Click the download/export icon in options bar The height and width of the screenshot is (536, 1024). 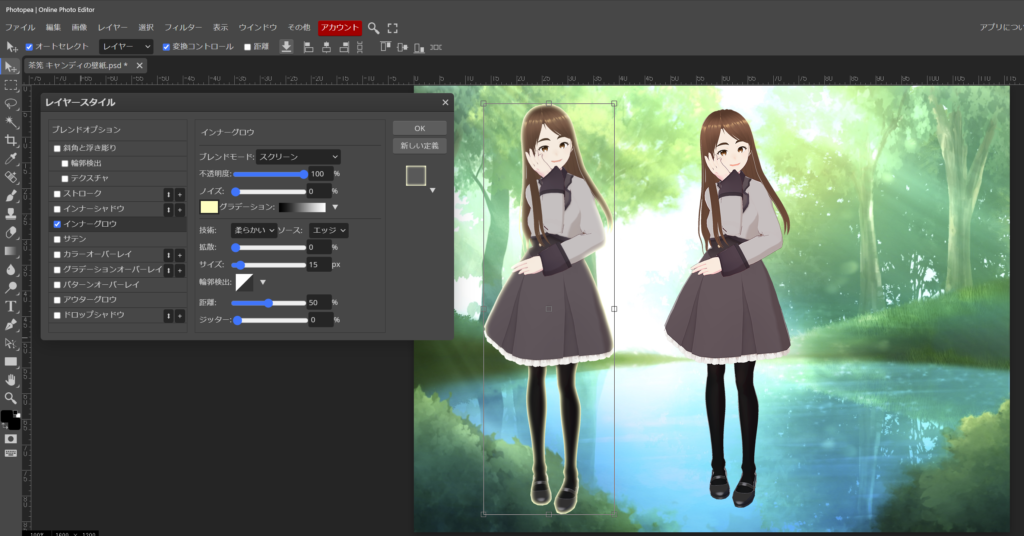click(287, 47)
